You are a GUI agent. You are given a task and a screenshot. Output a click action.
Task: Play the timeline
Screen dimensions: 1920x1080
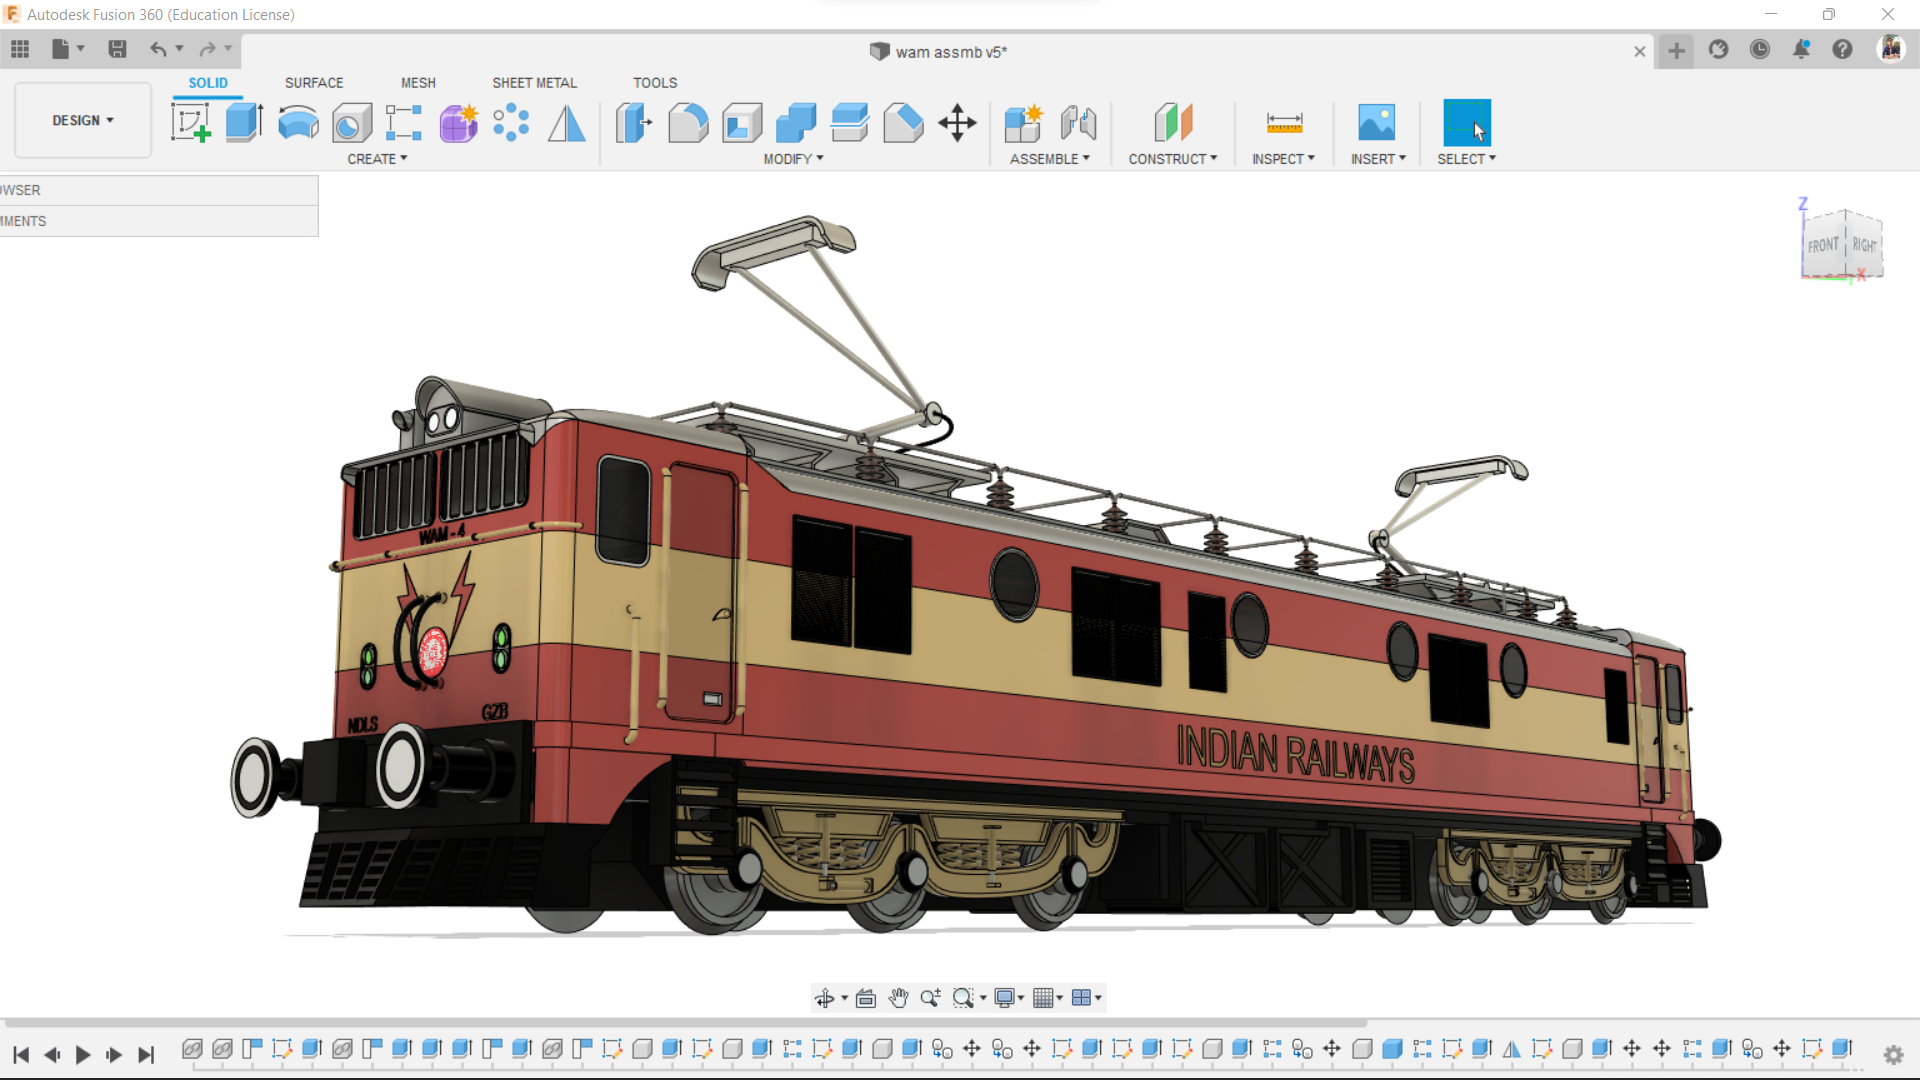pyautogui.click(x=83, y=1055)
